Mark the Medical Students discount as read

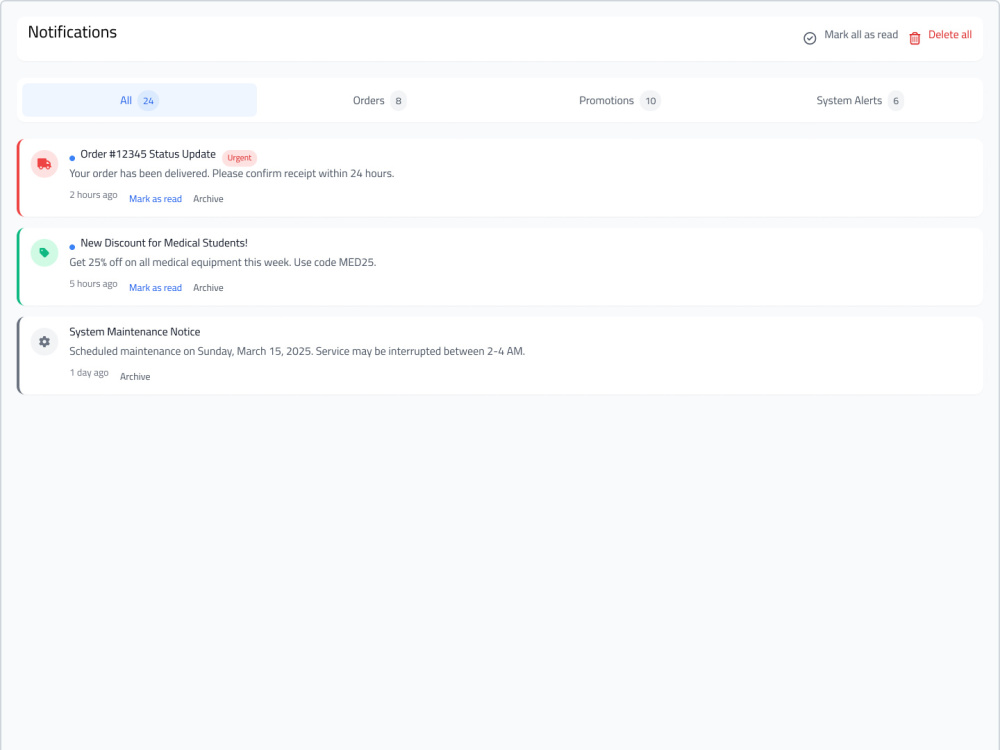pos(155,288)
